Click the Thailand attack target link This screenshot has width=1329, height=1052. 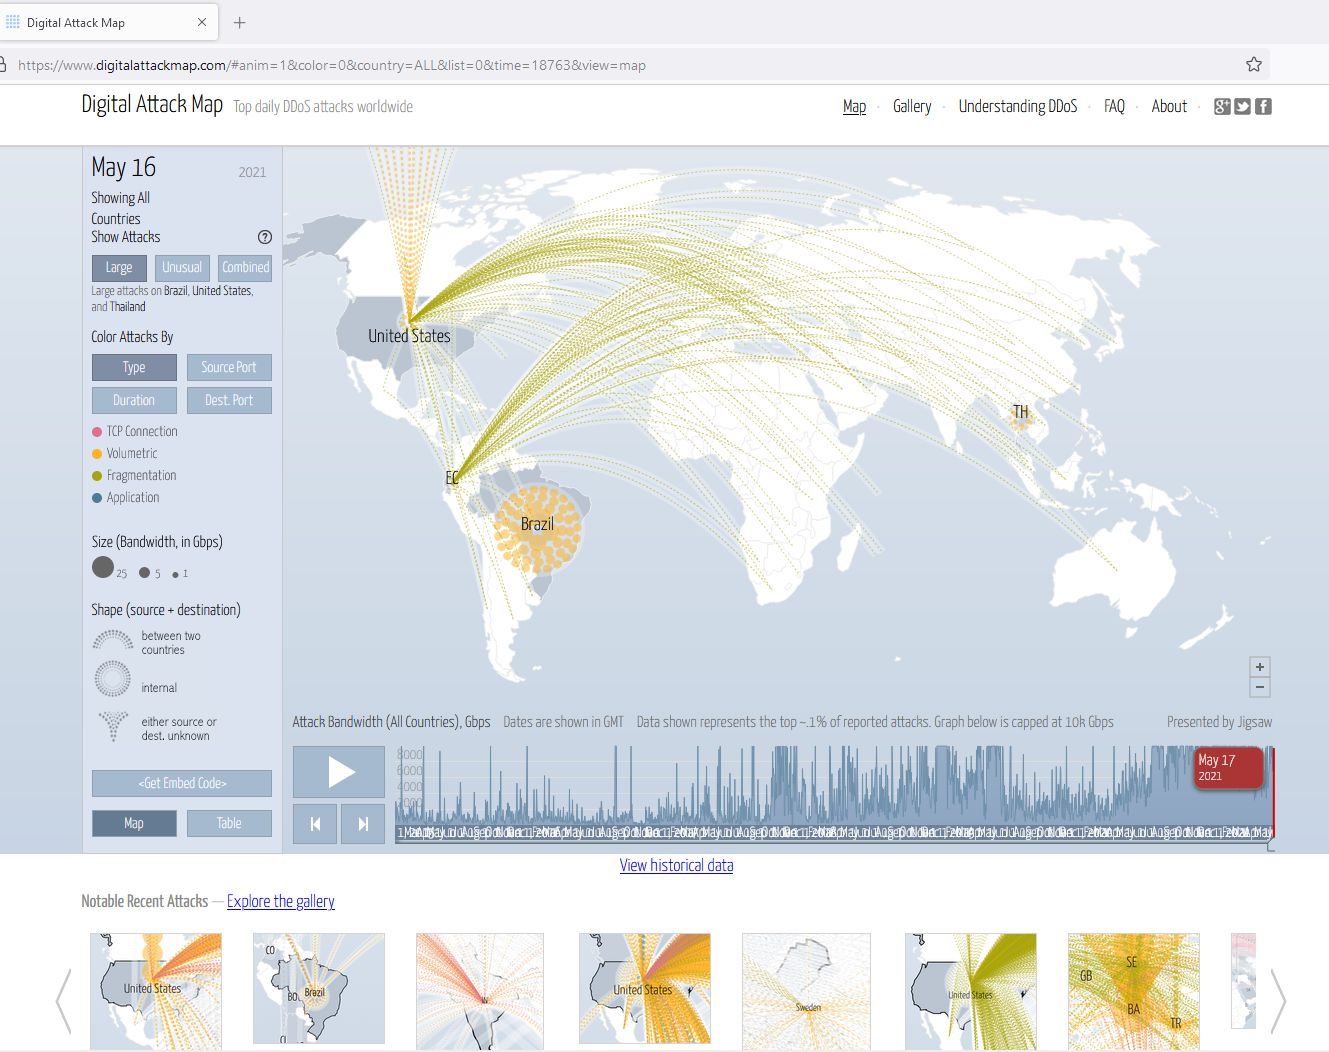[x=127, y=307]
